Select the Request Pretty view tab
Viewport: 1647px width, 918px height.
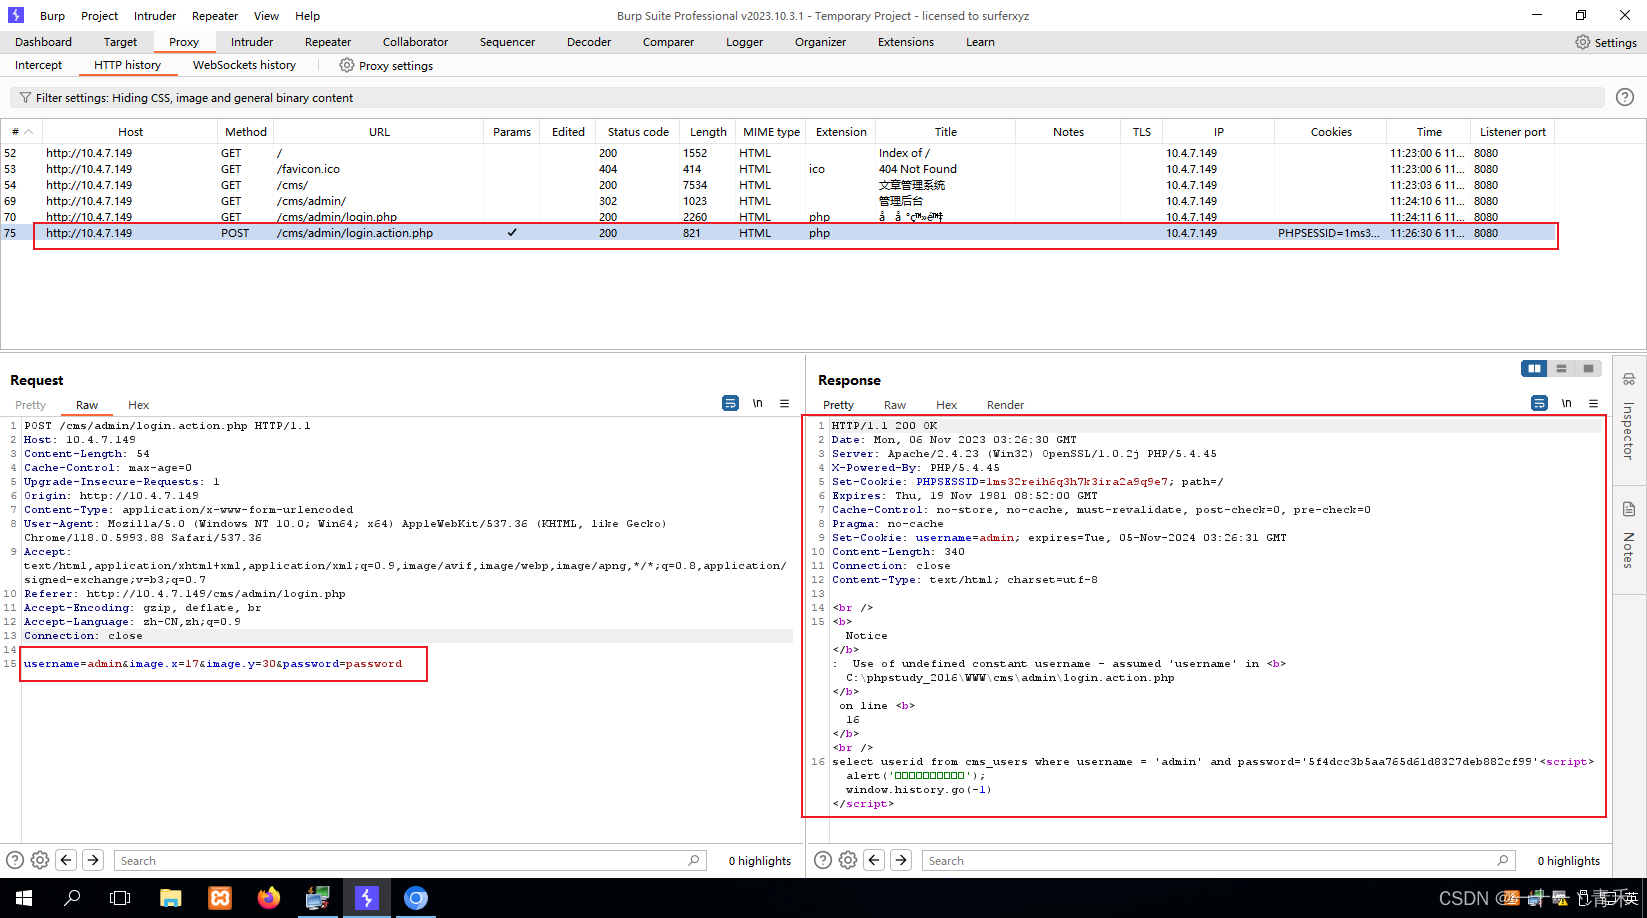pyautogui.click(x=30, y=405)
